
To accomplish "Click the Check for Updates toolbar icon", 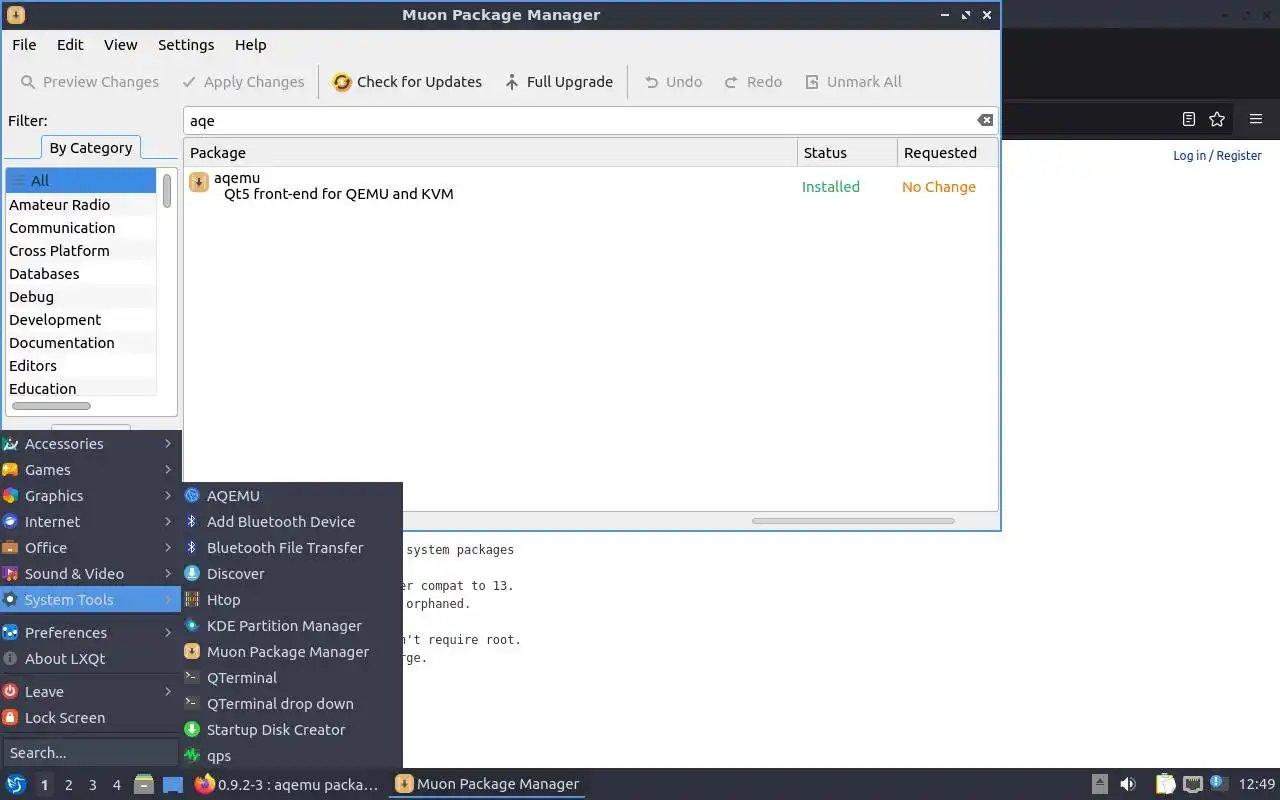I will (342, 82).
